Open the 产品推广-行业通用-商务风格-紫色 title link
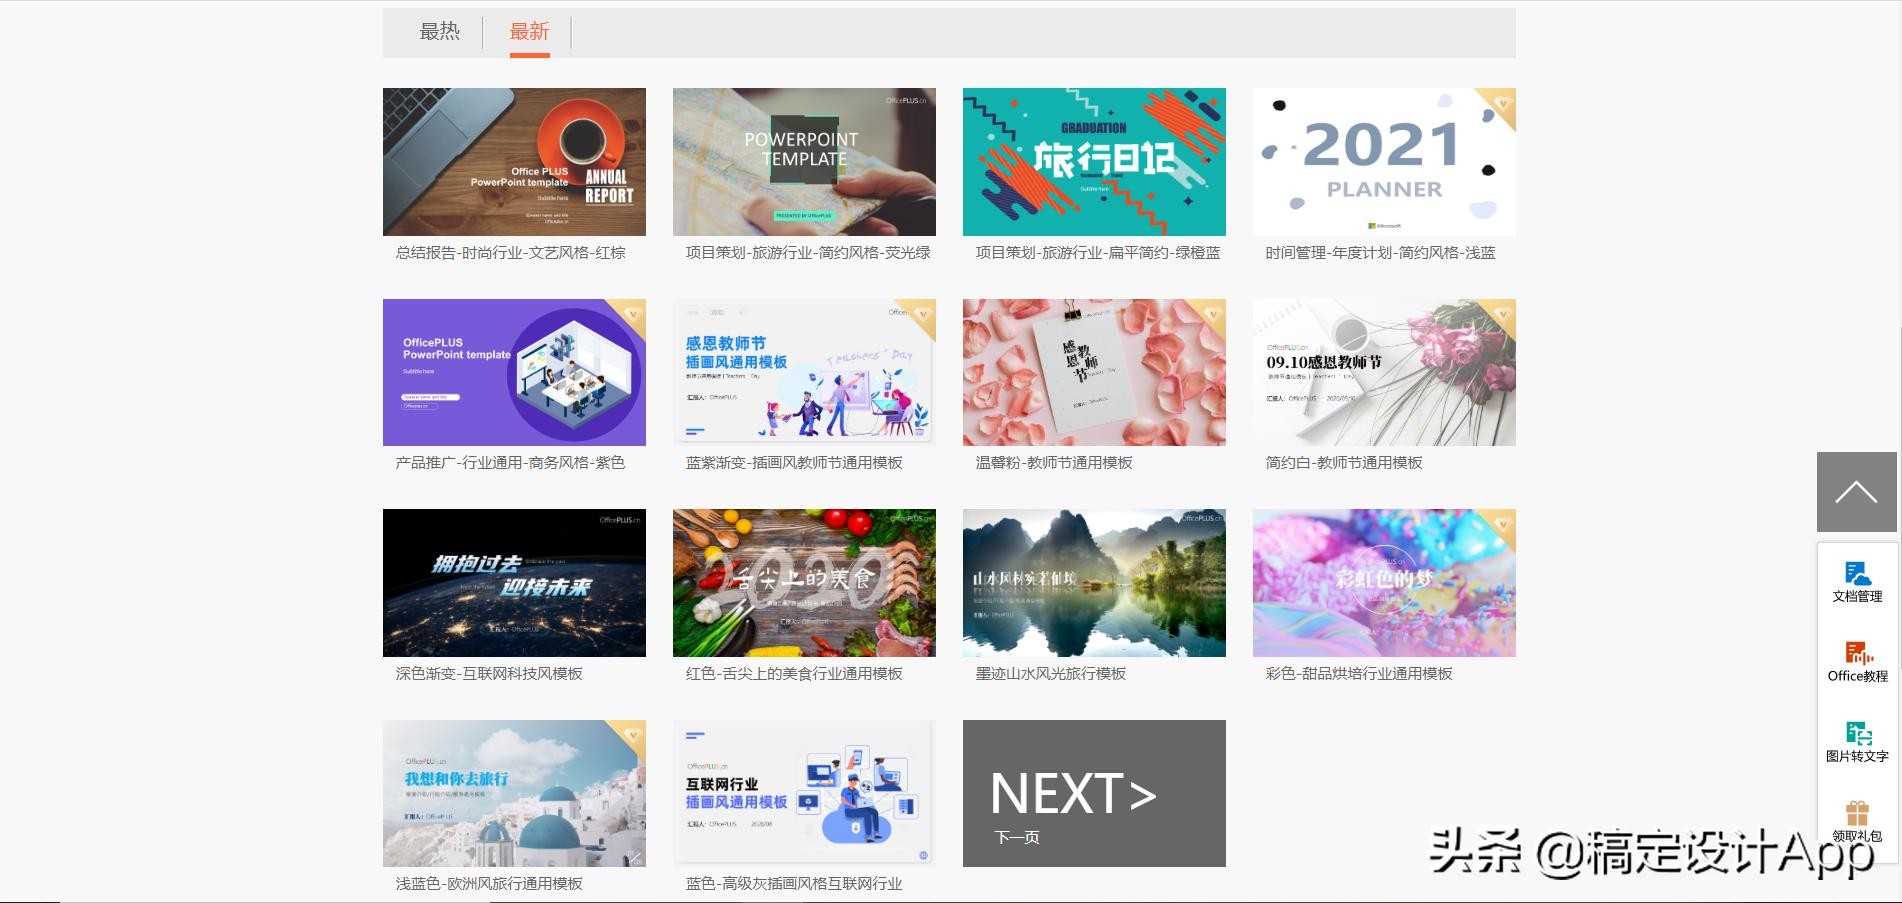Viewport: 1902px width, 903px height. pyautogui.click(x=510, y=463)
